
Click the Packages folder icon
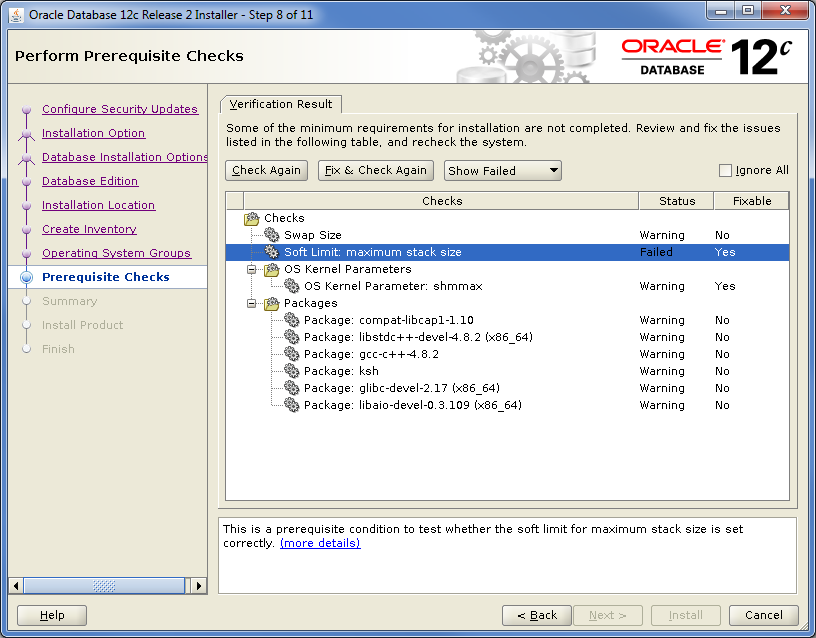click(272, 303)
